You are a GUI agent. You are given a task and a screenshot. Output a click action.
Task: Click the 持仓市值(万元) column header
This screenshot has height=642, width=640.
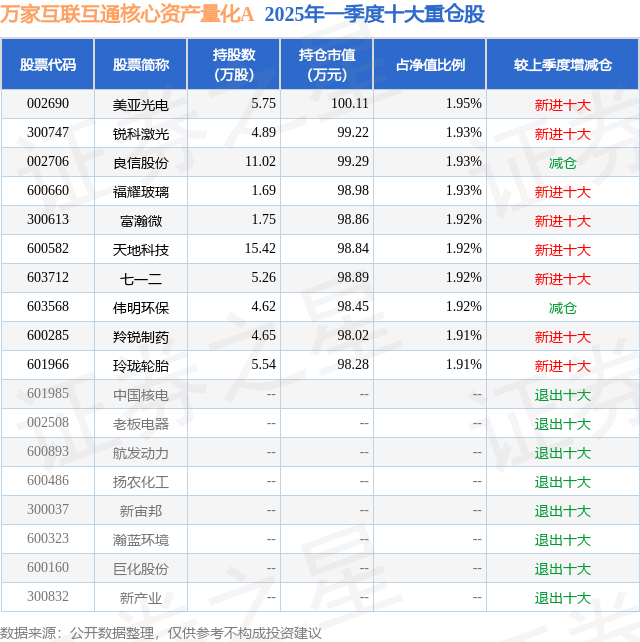(x=326, y=65)
